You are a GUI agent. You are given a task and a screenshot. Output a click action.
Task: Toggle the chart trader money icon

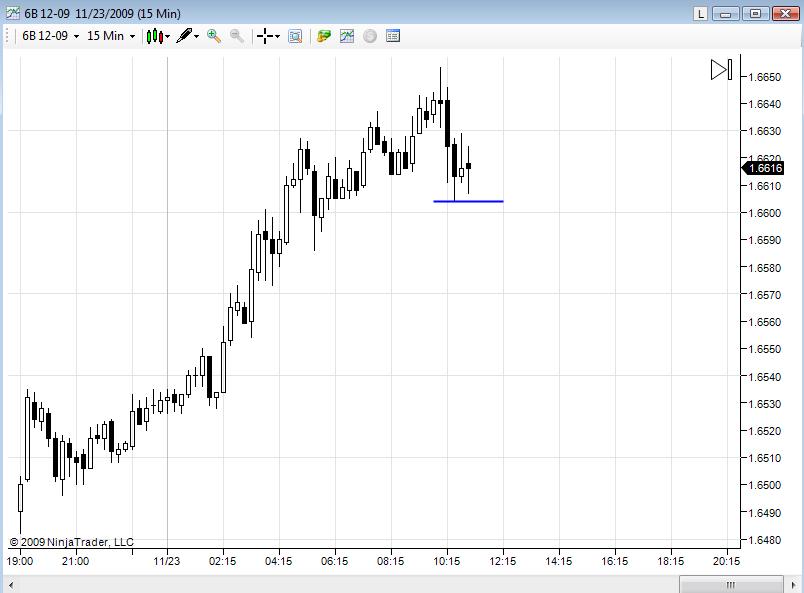(324, 36)
